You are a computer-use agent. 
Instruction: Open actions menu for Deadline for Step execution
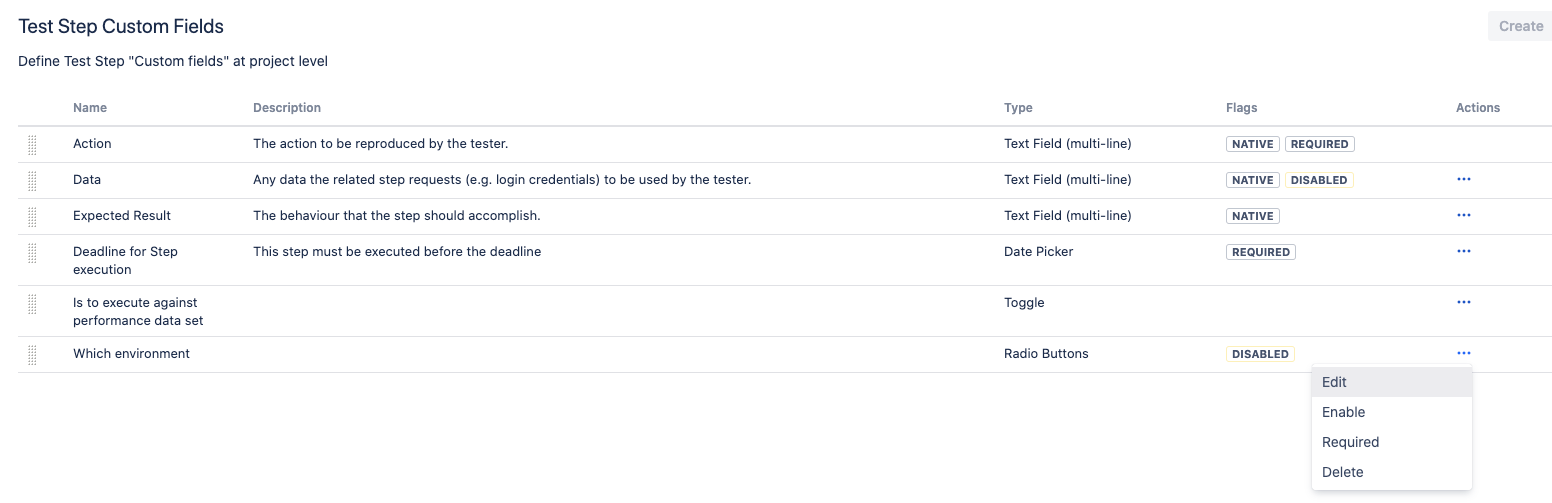pos(1464,251)
